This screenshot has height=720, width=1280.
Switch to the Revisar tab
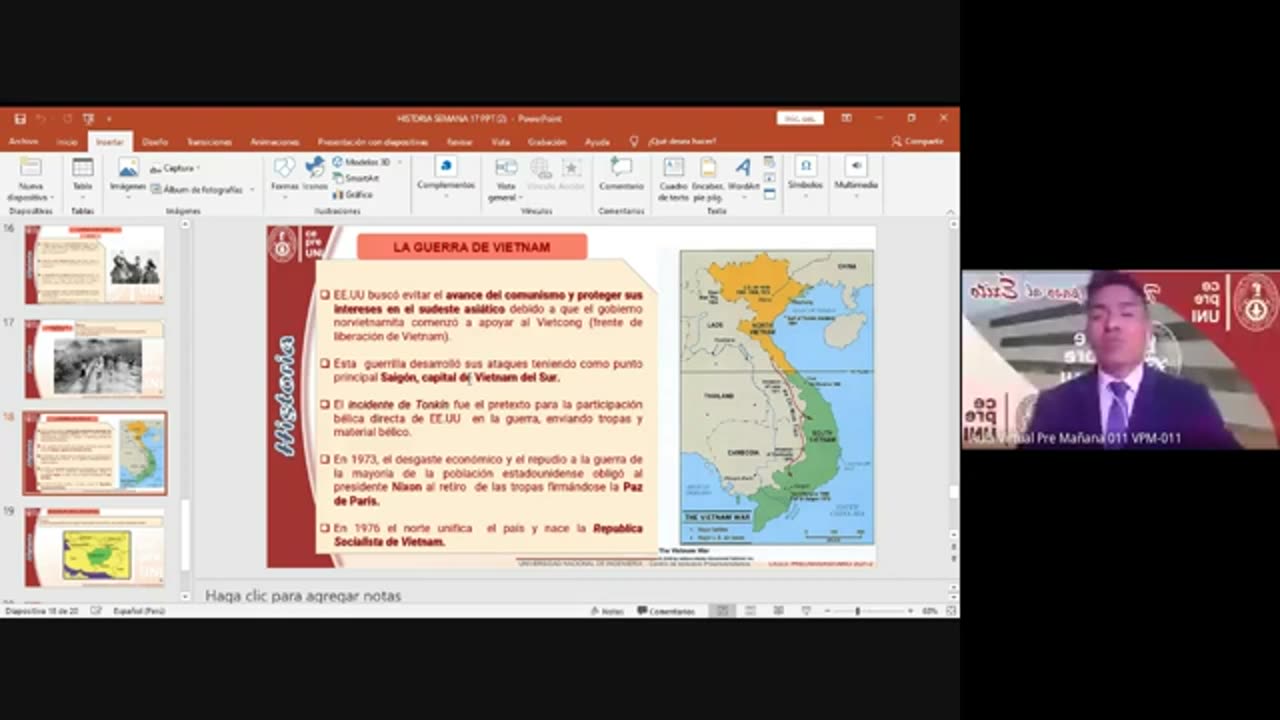459,142
